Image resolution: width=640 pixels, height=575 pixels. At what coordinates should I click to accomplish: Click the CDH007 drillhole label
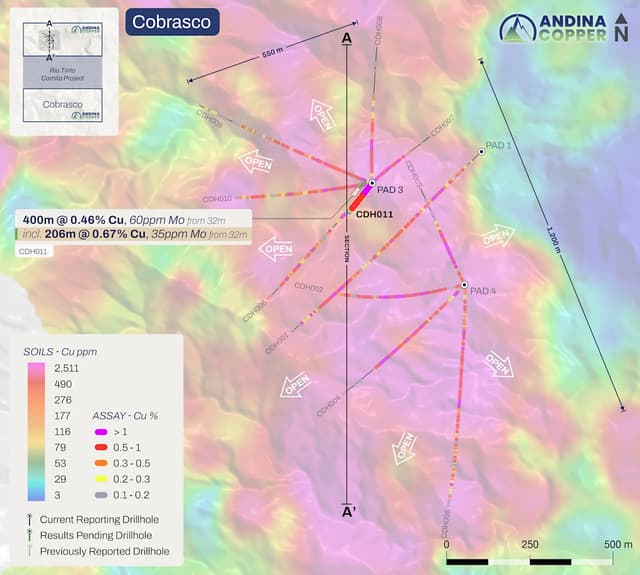[x=442, y=126]
